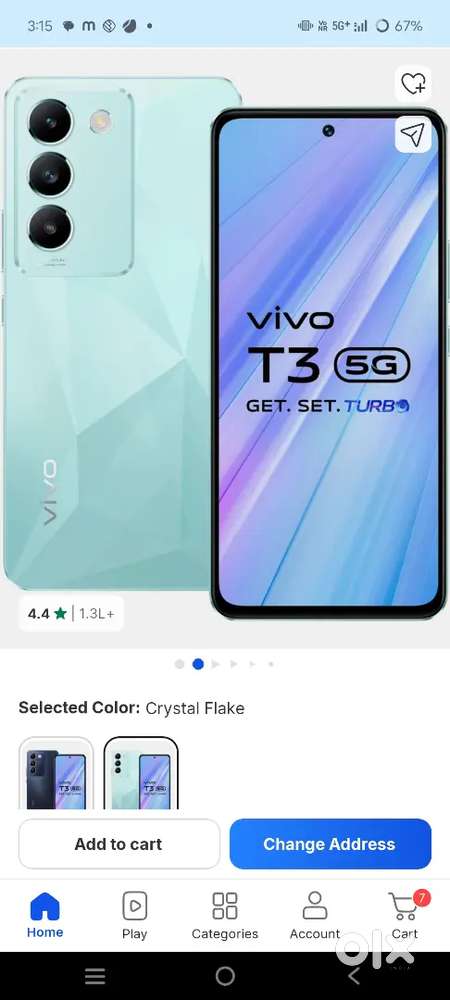This screenshot has width=450, height=1000.
Task: Tap the fourth carousel indicator
Action: [x=234, y=664]
